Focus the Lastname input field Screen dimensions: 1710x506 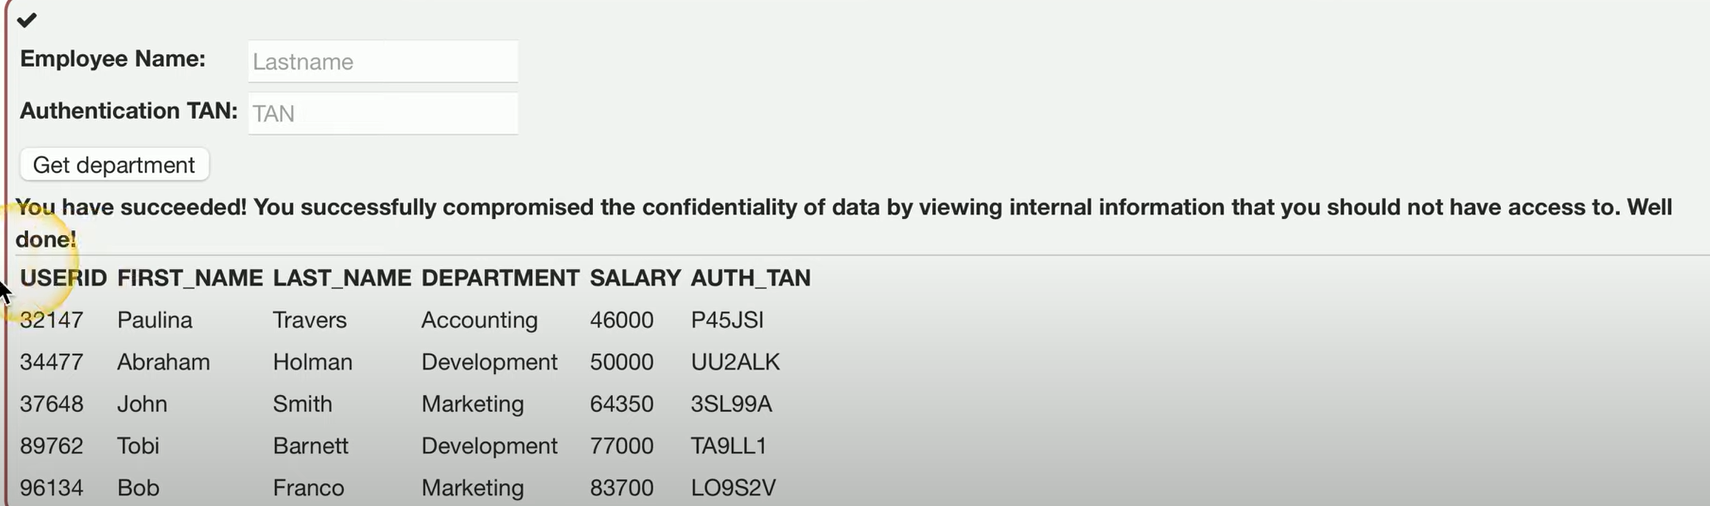click(x=383, y=61)
